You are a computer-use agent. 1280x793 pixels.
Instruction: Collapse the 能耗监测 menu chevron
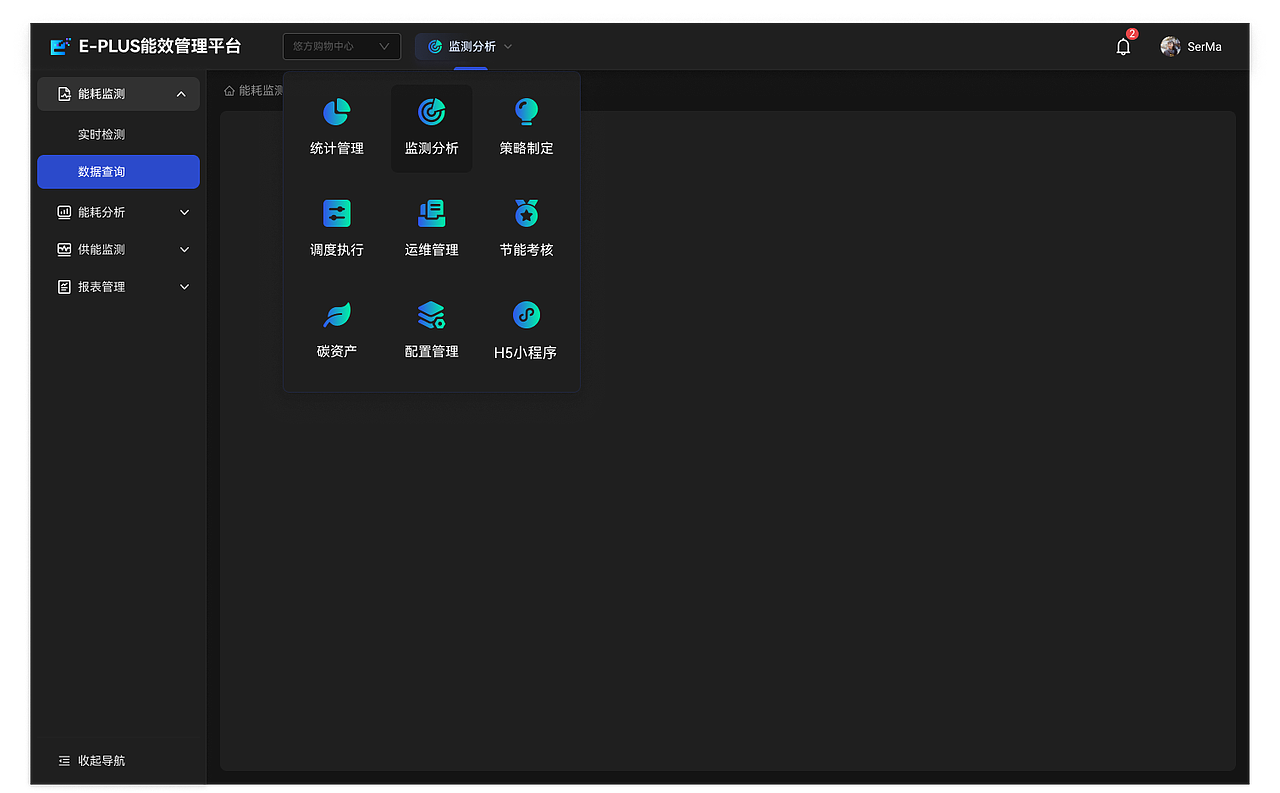181,94
